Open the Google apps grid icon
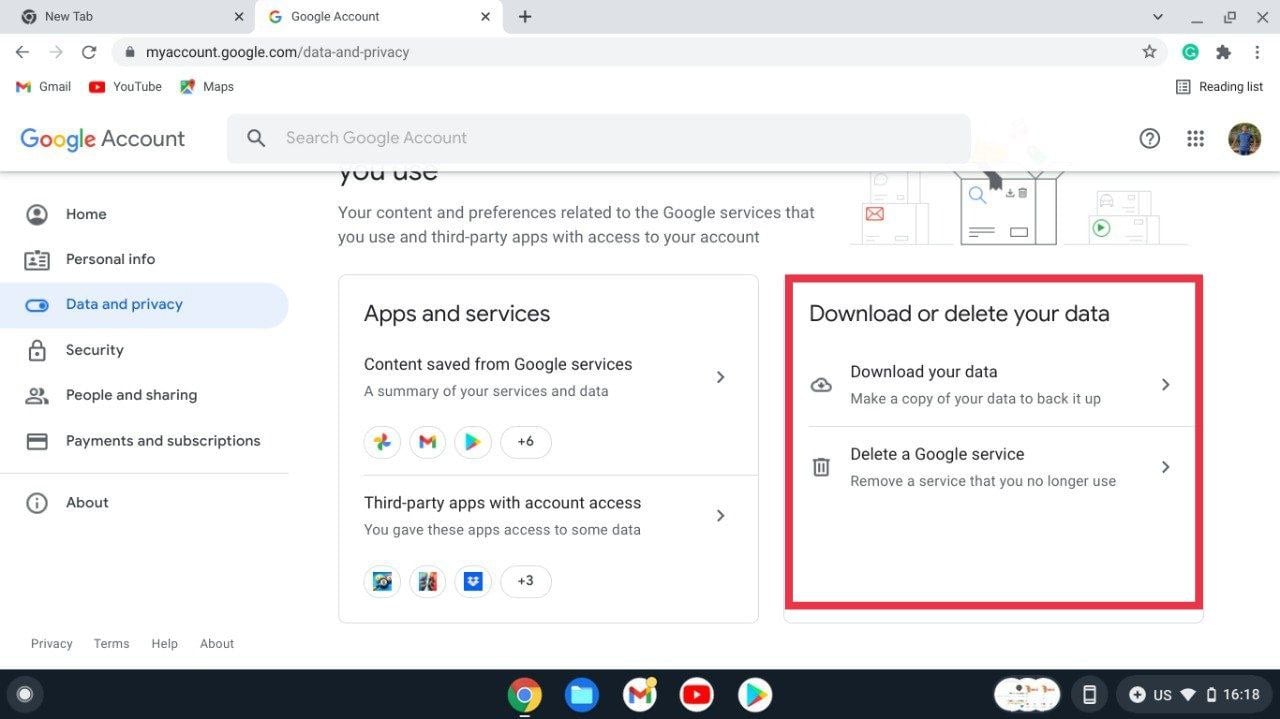Viewport: 1280px width, 719px height. tap(1195, 139)
